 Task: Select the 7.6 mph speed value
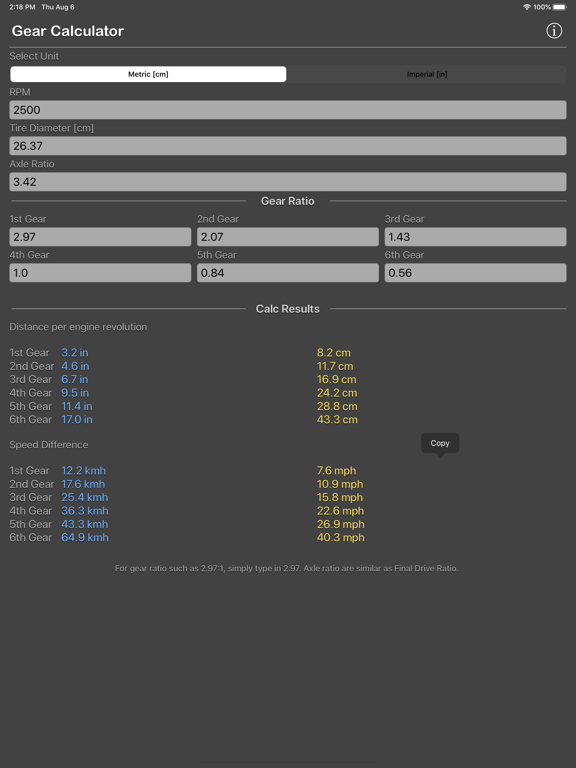pos(336,471)
